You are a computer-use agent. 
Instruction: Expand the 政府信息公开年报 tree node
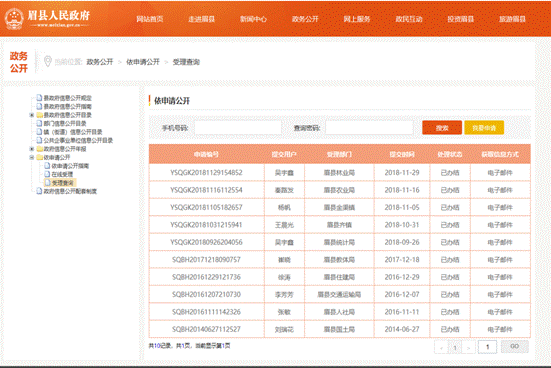click(32, 149)
